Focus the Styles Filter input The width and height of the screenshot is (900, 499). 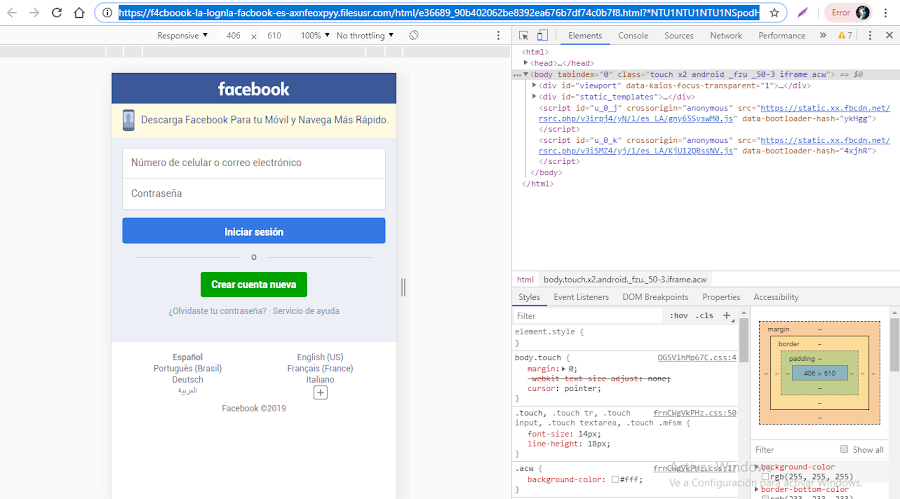pyautogui.click(x=588, y=315)
